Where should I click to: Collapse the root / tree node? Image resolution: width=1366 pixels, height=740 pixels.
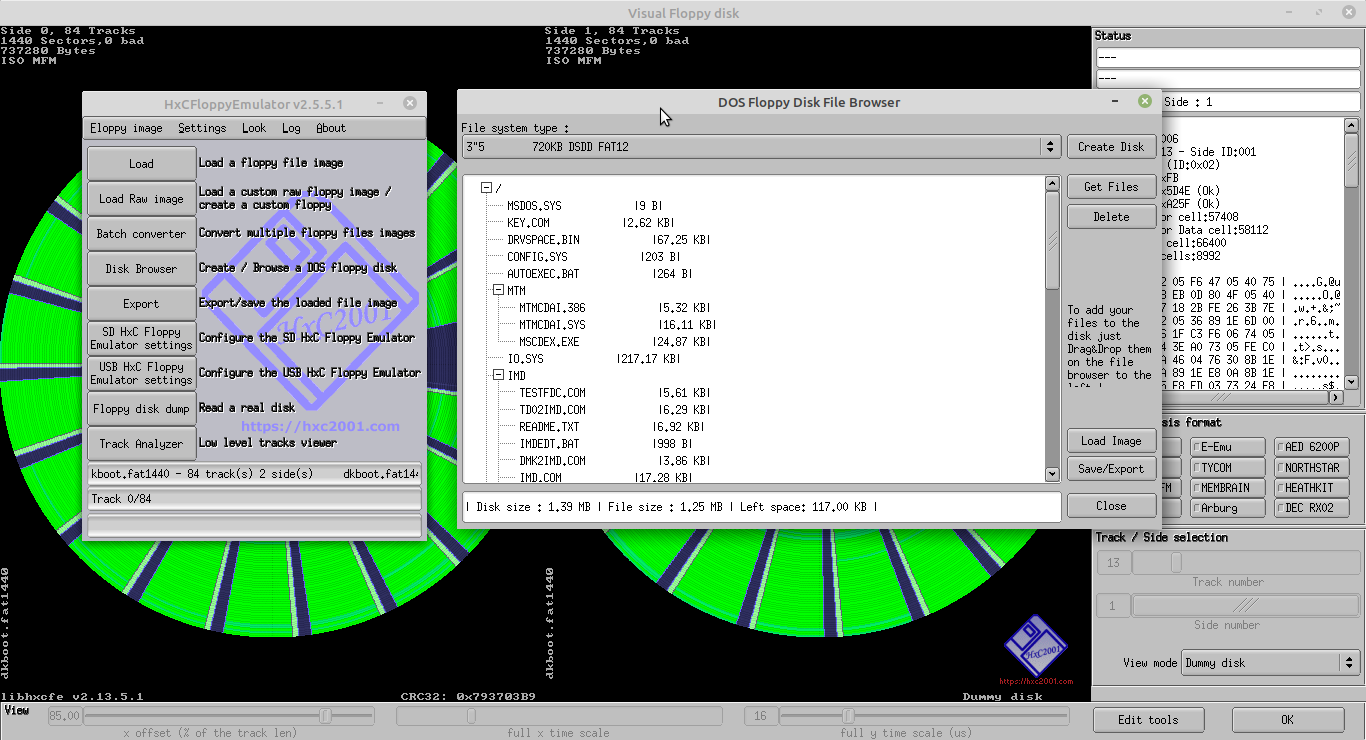point(487,188)
